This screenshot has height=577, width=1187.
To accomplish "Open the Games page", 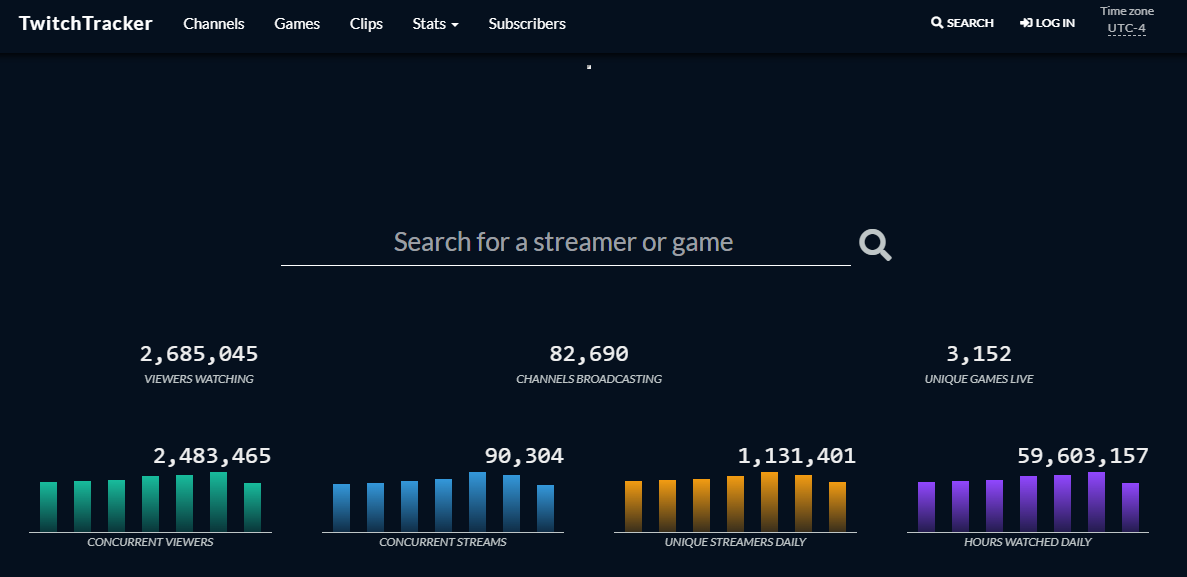I will click(x=297, y=24).
